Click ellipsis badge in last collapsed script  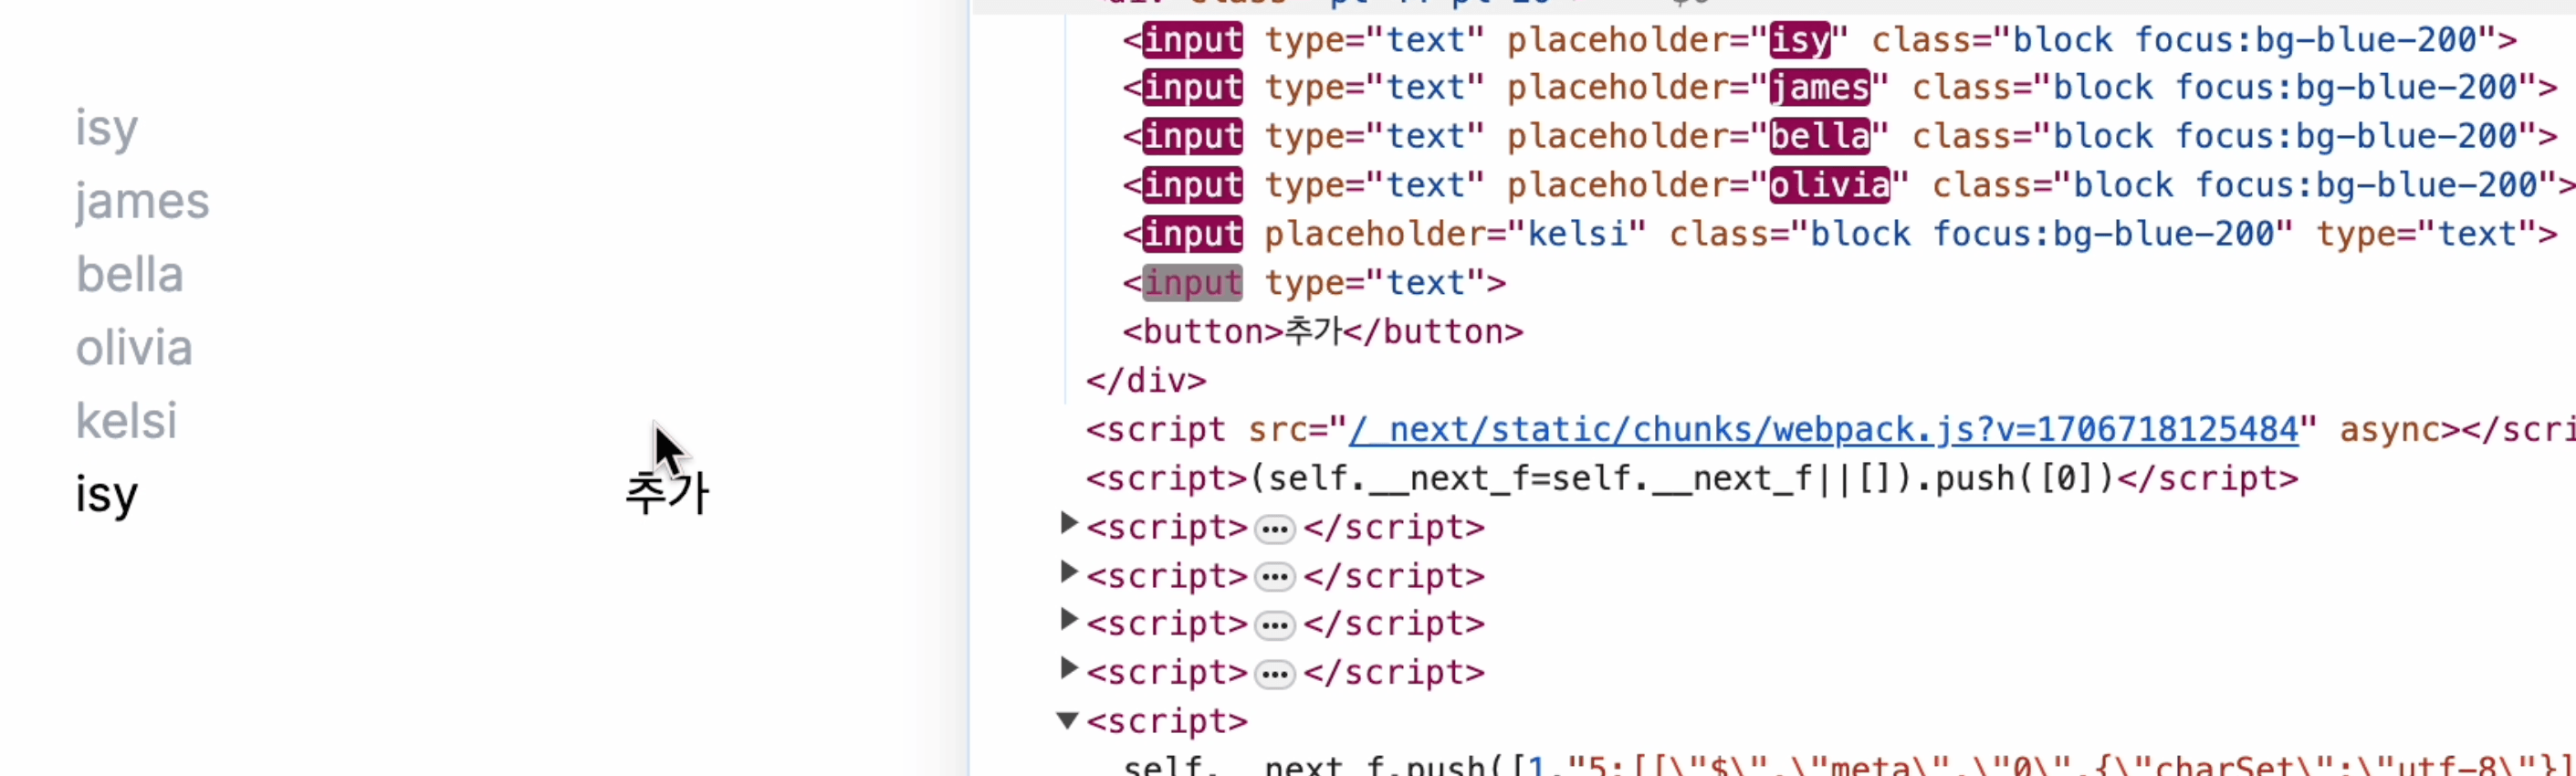click(x=1274, y=674)
